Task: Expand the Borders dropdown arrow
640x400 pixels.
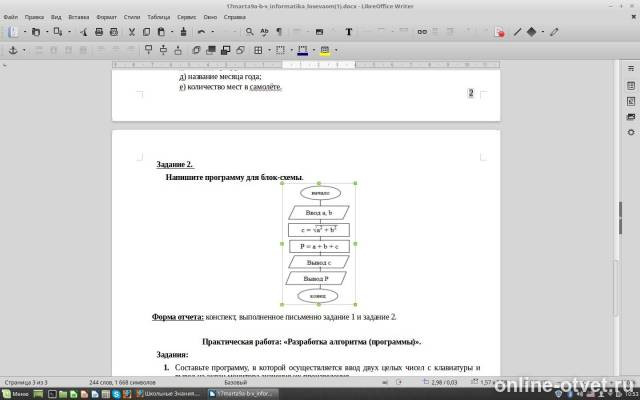Action: coord(269,50)
